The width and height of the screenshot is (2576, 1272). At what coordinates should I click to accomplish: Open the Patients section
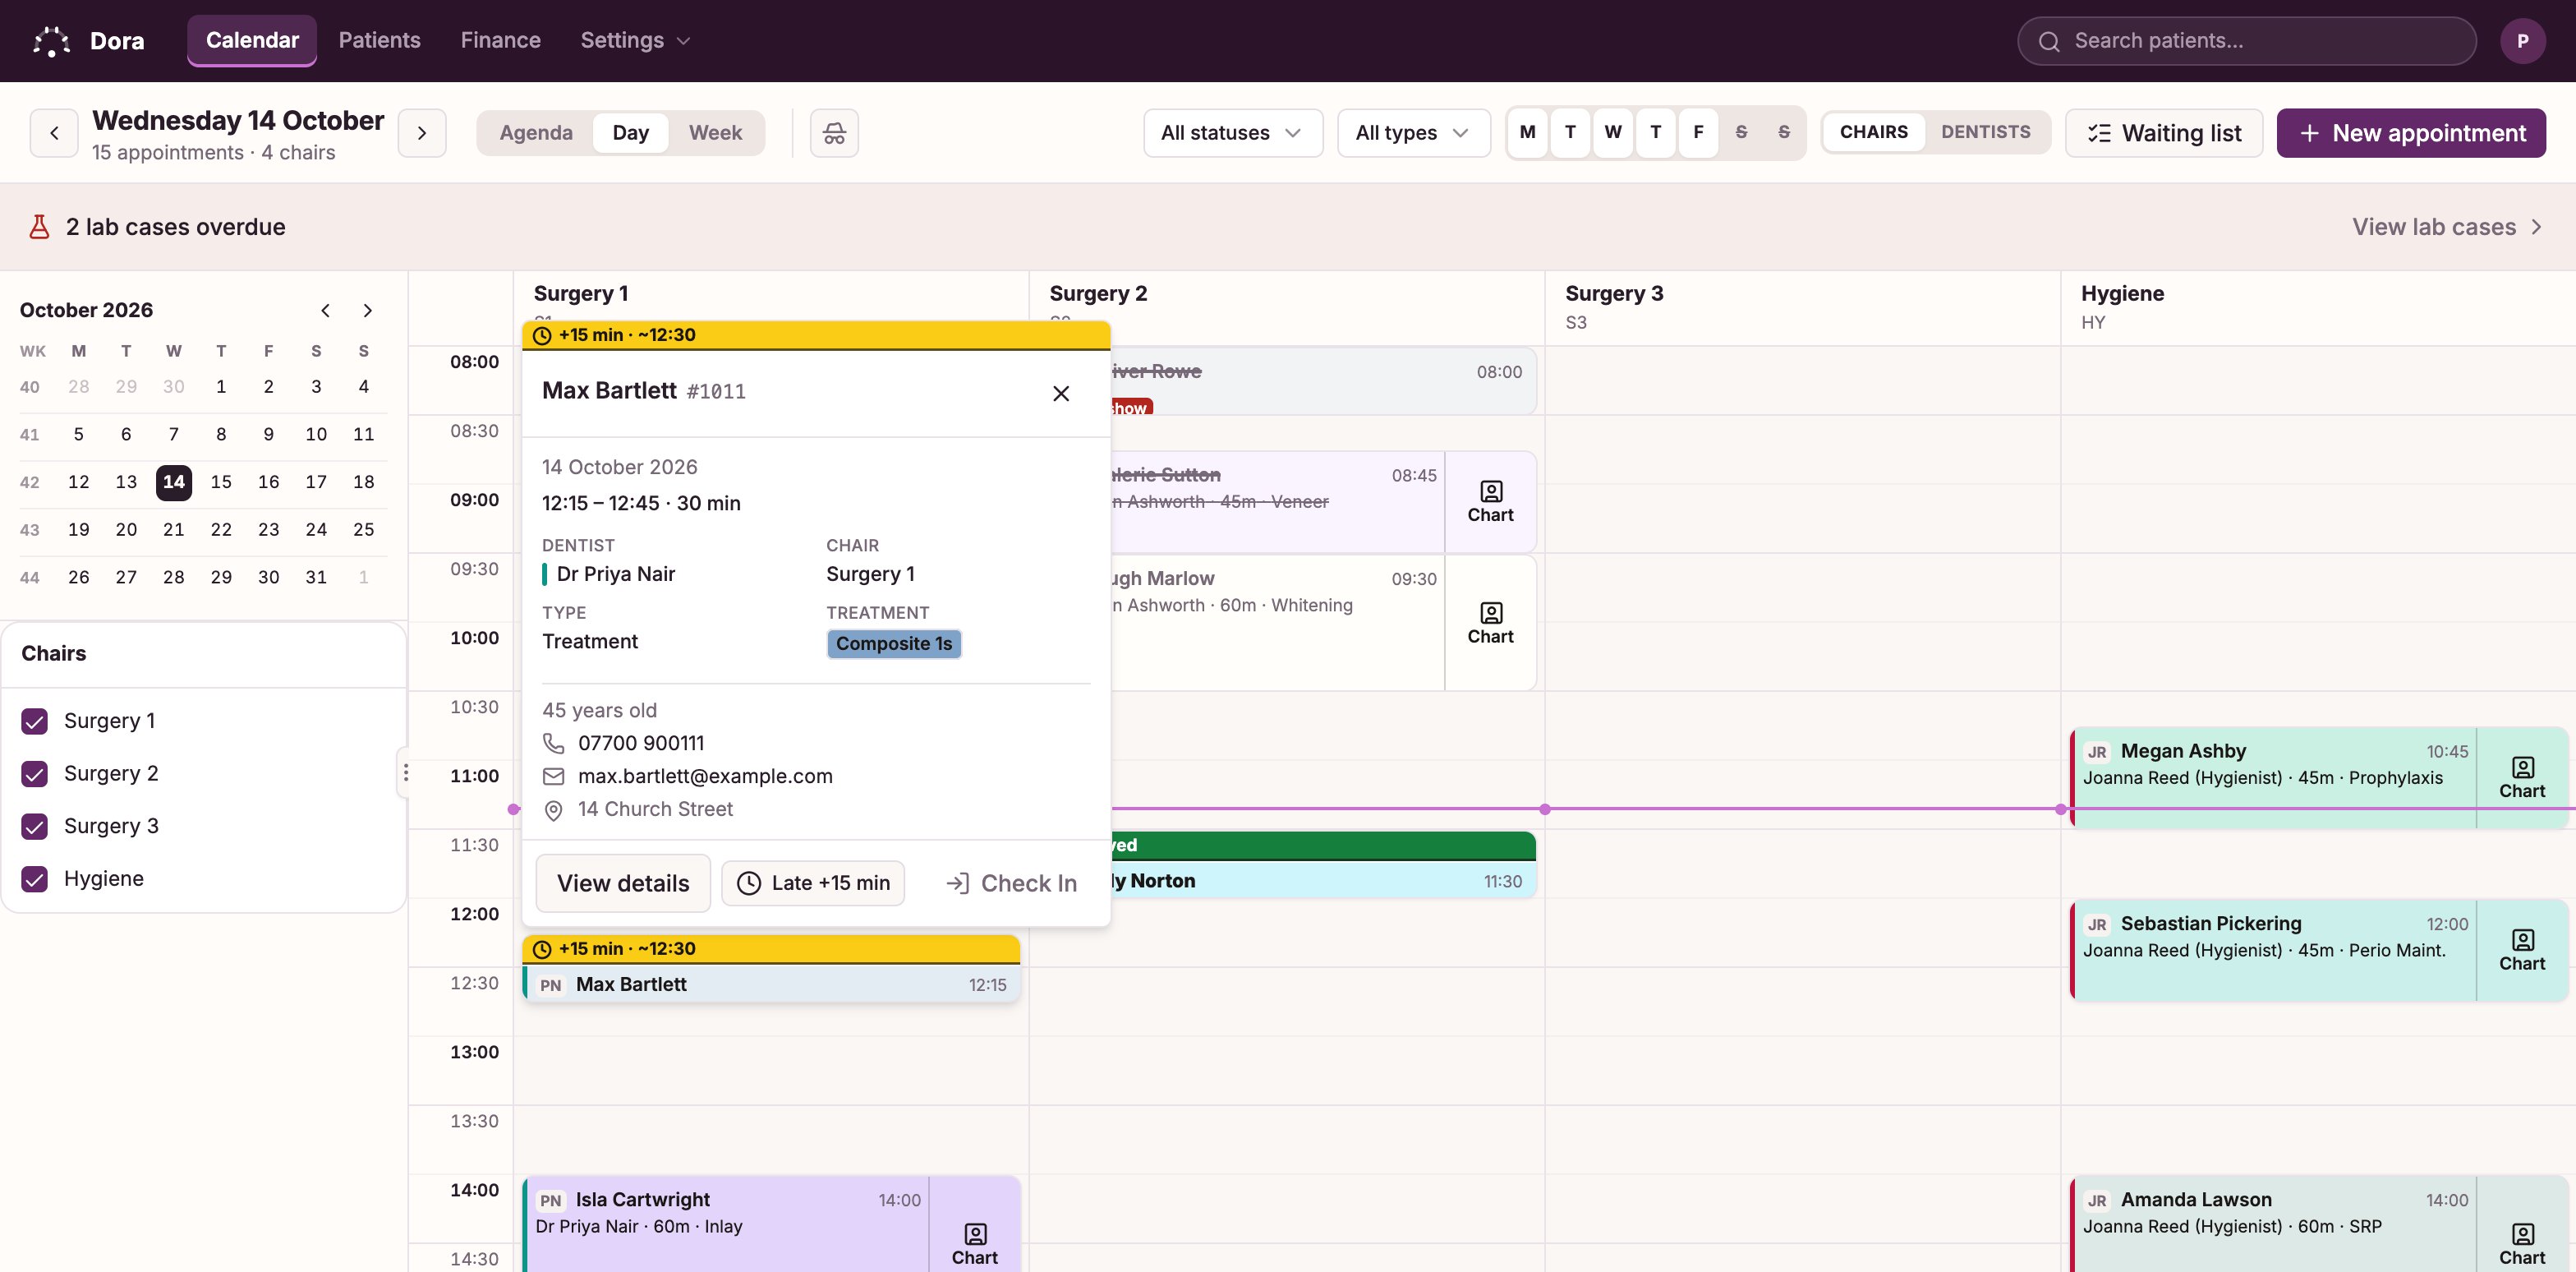tap(379, 41)
